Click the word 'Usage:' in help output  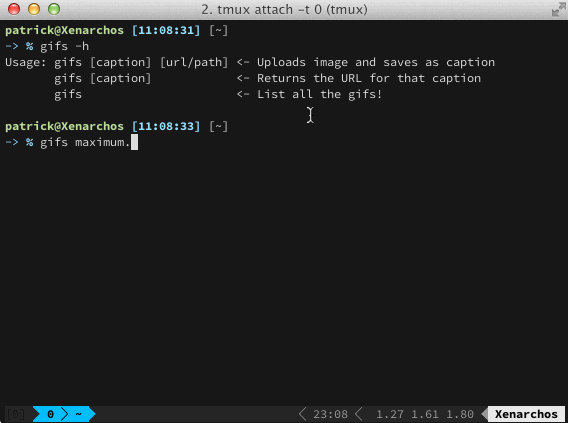(26, 62)
